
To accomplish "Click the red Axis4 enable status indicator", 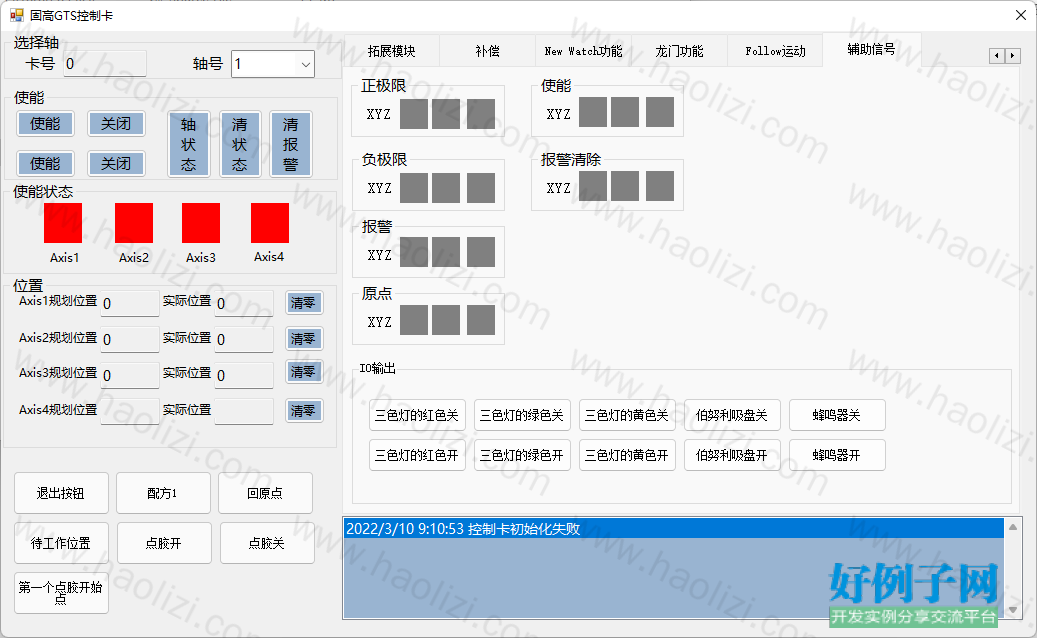I will (x=270, y=223).
